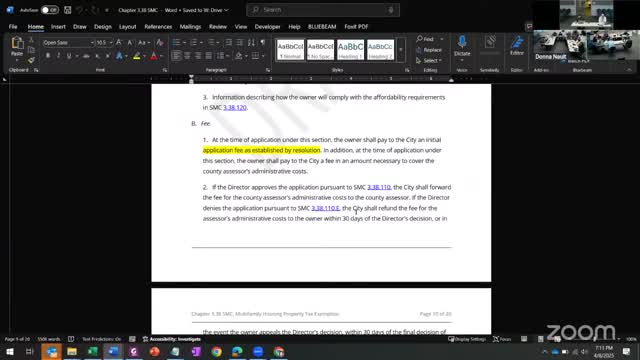Click the Find button
Viewport: 640px width, 360px height.
[x=425, y=39]
